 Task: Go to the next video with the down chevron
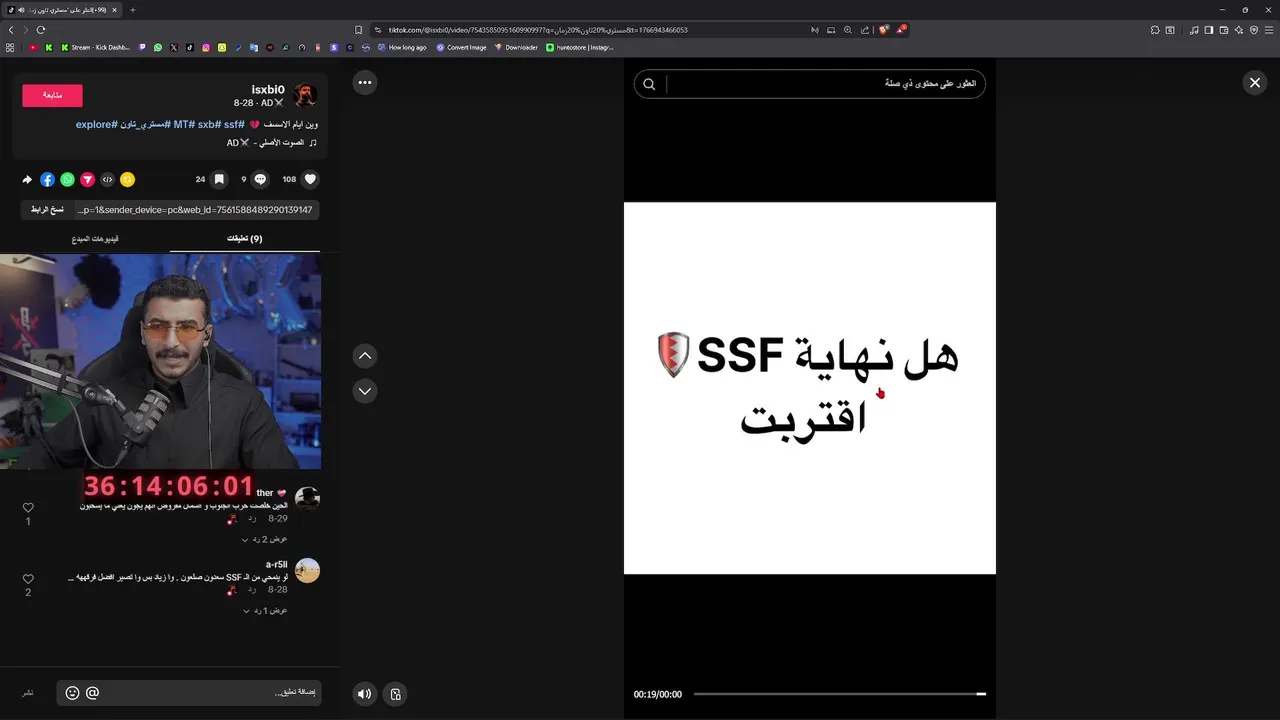click(365, 391)
